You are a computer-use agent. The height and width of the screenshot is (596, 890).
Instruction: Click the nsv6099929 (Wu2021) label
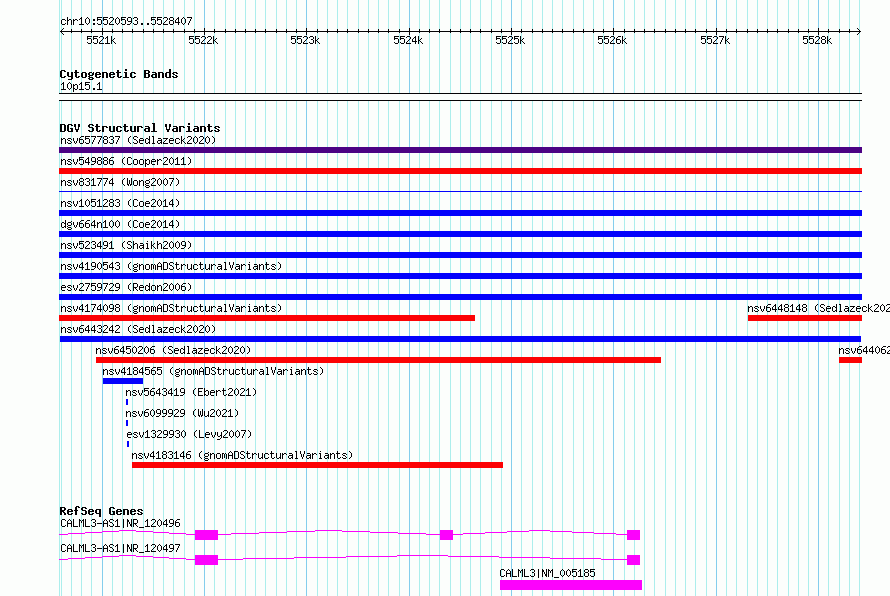tap(182, 413)
